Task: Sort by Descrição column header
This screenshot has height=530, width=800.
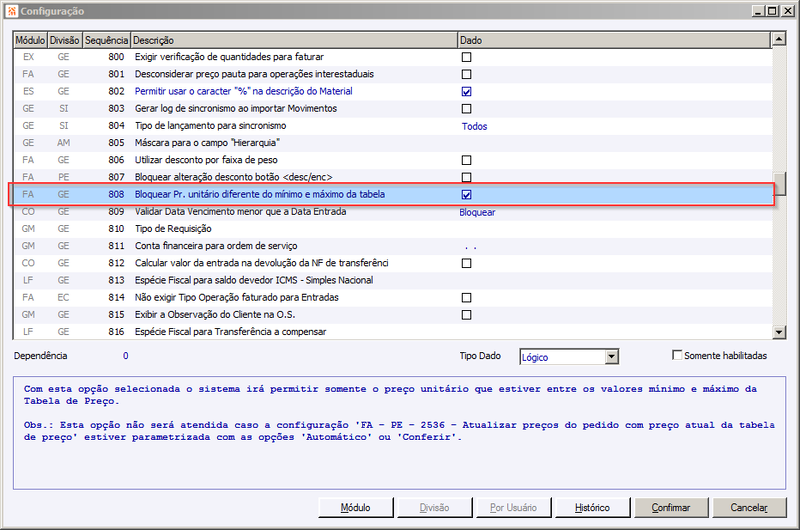Action: pos(294,40)
